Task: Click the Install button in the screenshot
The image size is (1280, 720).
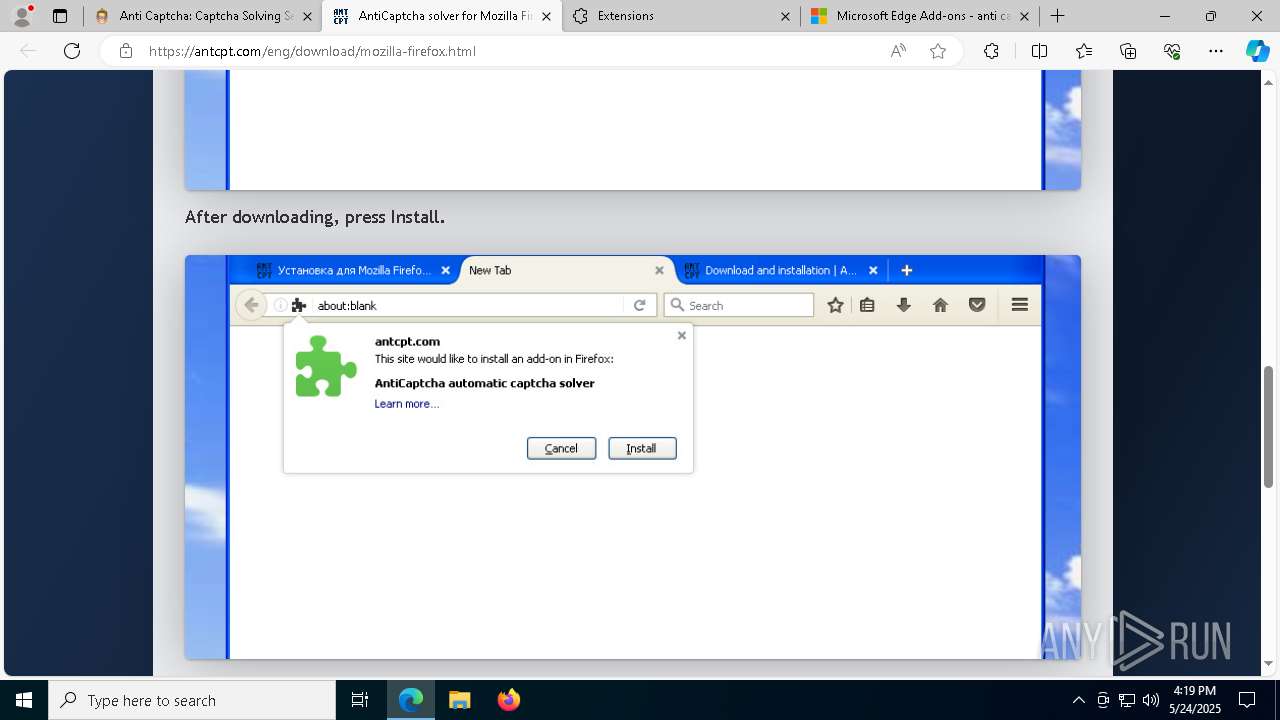Action: (x=642, y=448)
